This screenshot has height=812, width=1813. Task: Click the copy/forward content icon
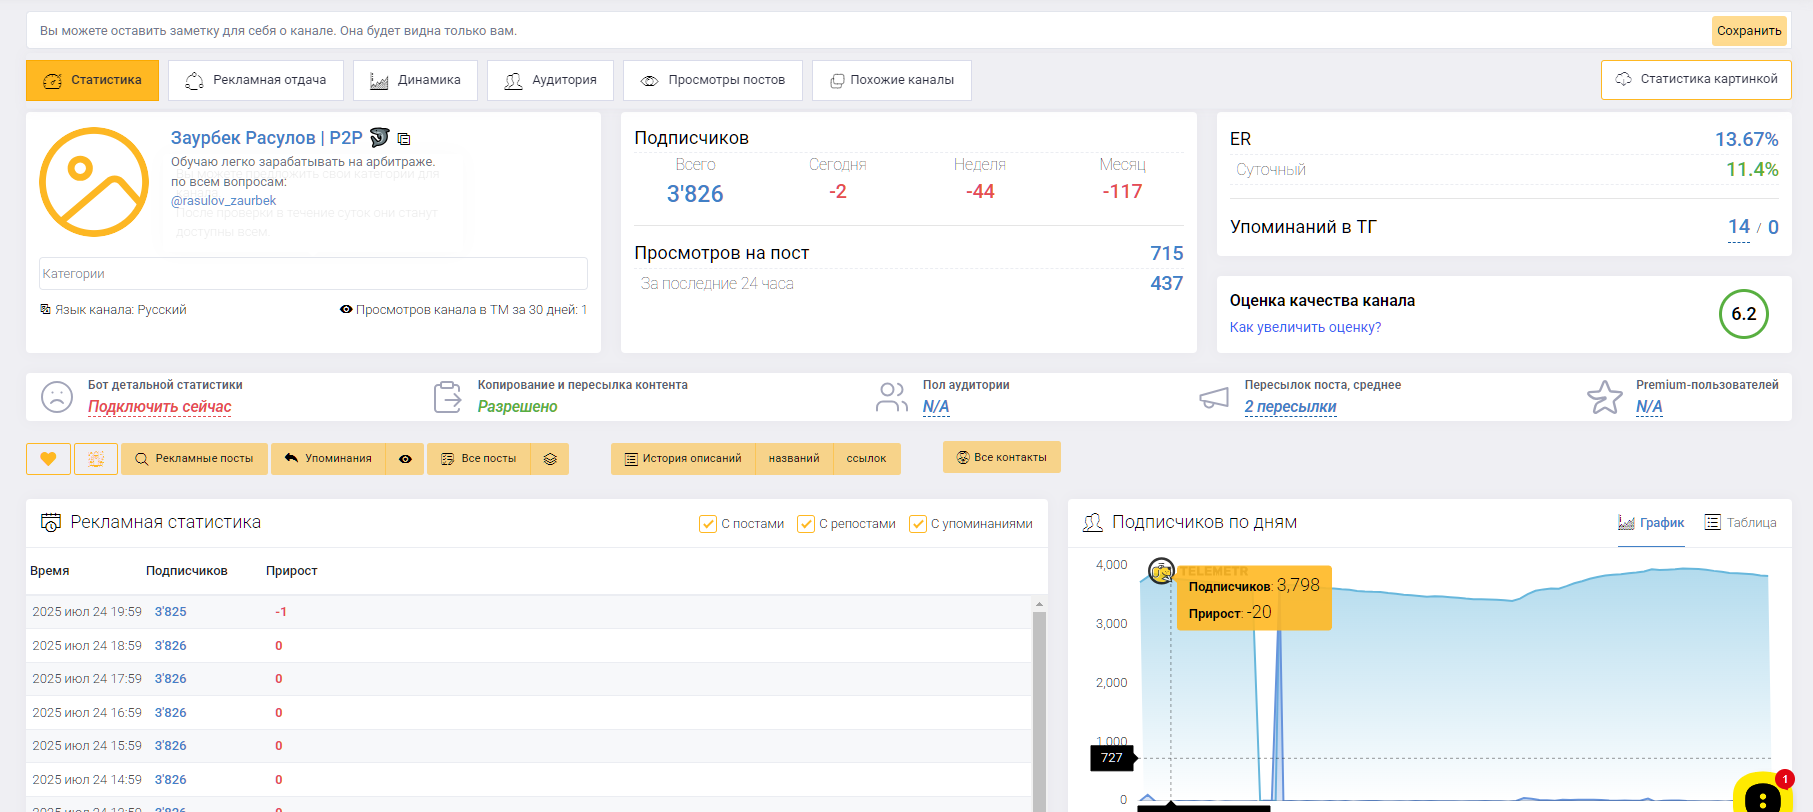coord(448,397)
